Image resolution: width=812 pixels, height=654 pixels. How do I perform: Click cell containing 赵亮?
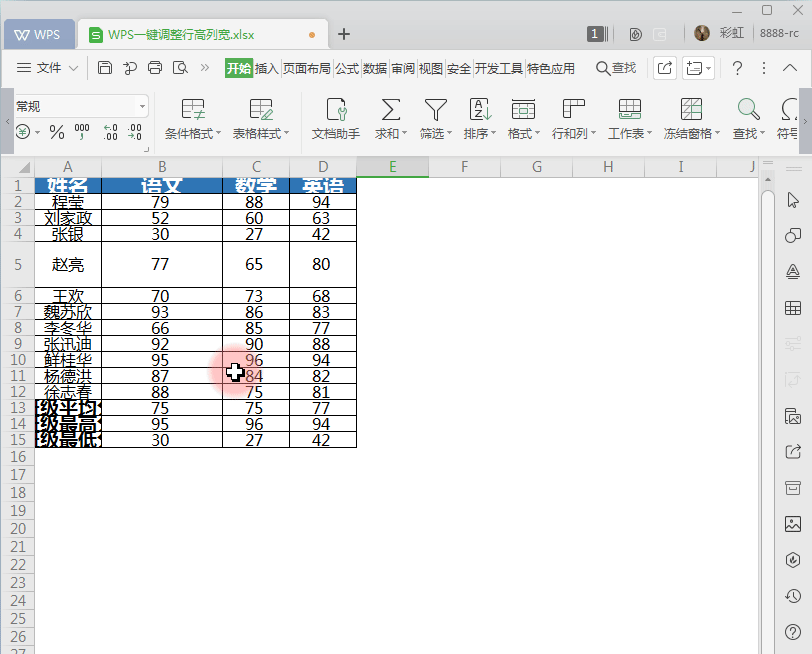coord(68,265)
